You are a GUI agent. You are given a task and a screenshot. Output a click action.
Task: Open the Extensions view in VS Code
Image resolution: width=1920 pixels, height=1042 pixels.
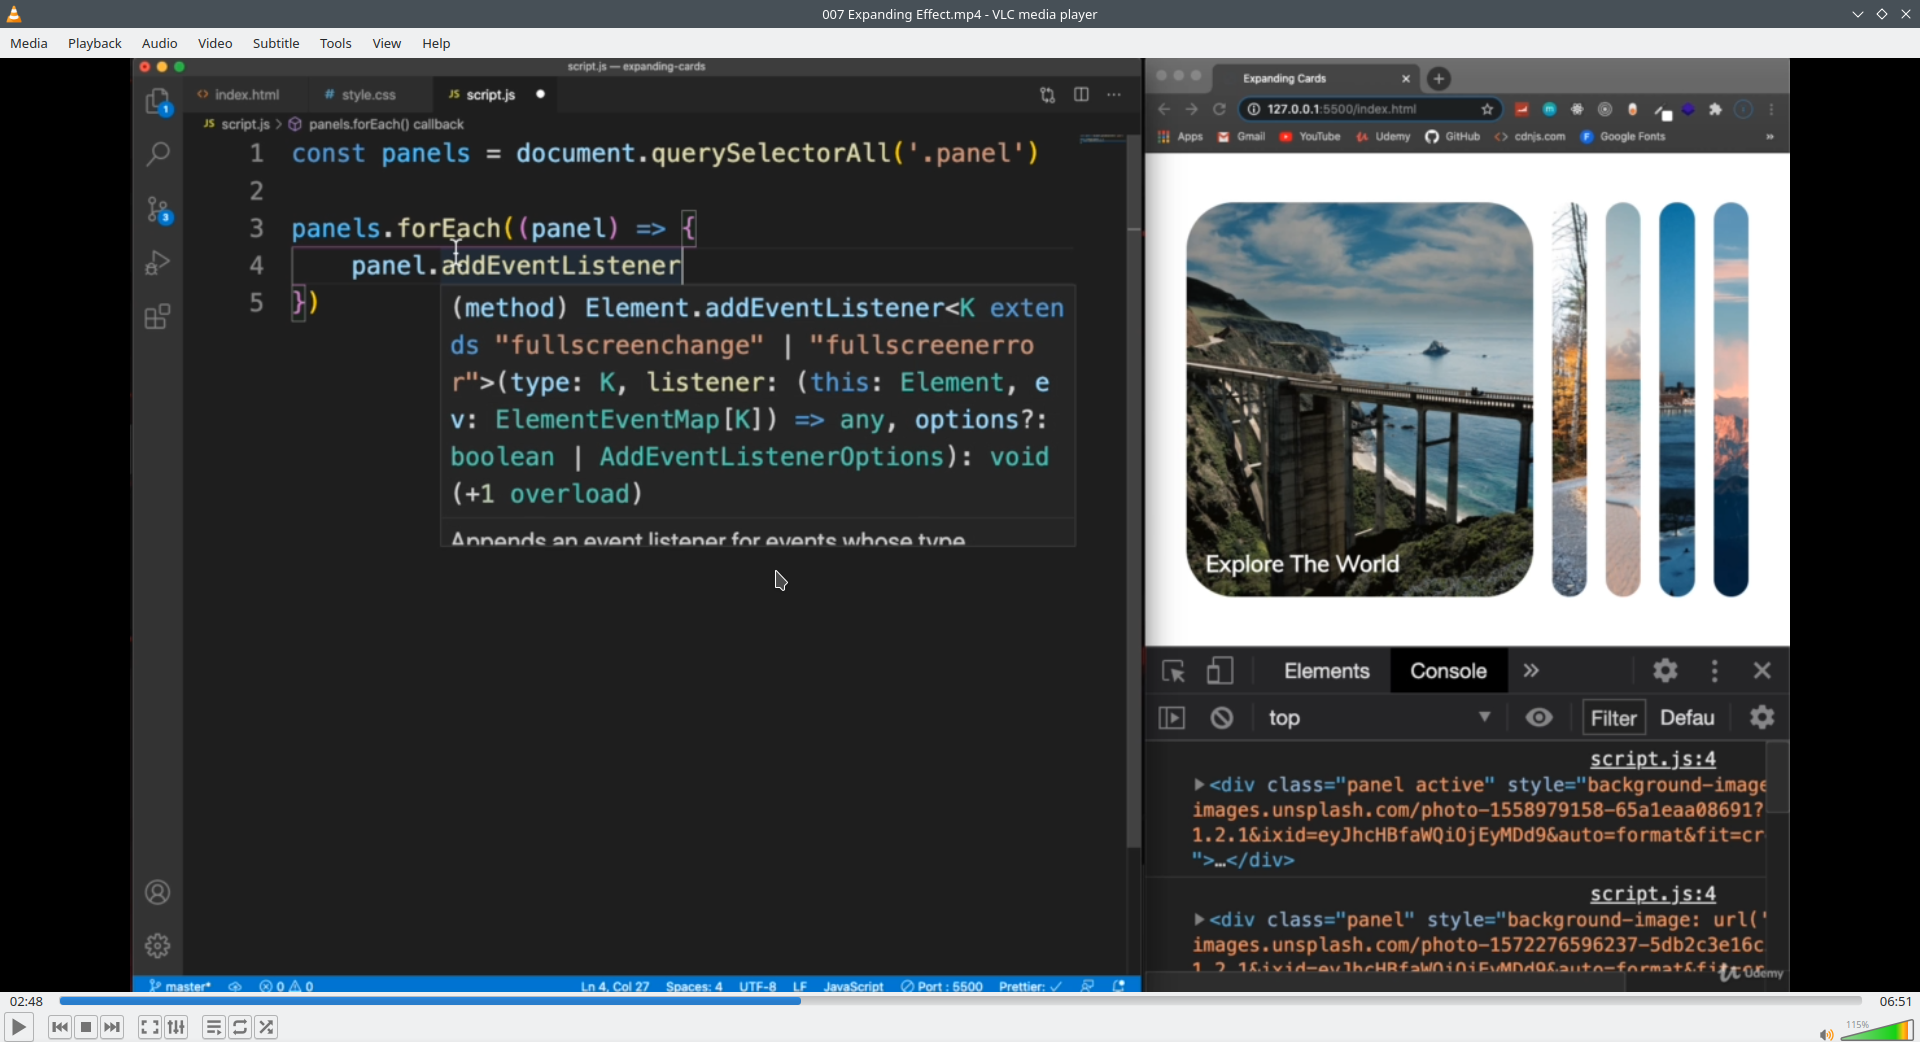(x=158, y=317)
